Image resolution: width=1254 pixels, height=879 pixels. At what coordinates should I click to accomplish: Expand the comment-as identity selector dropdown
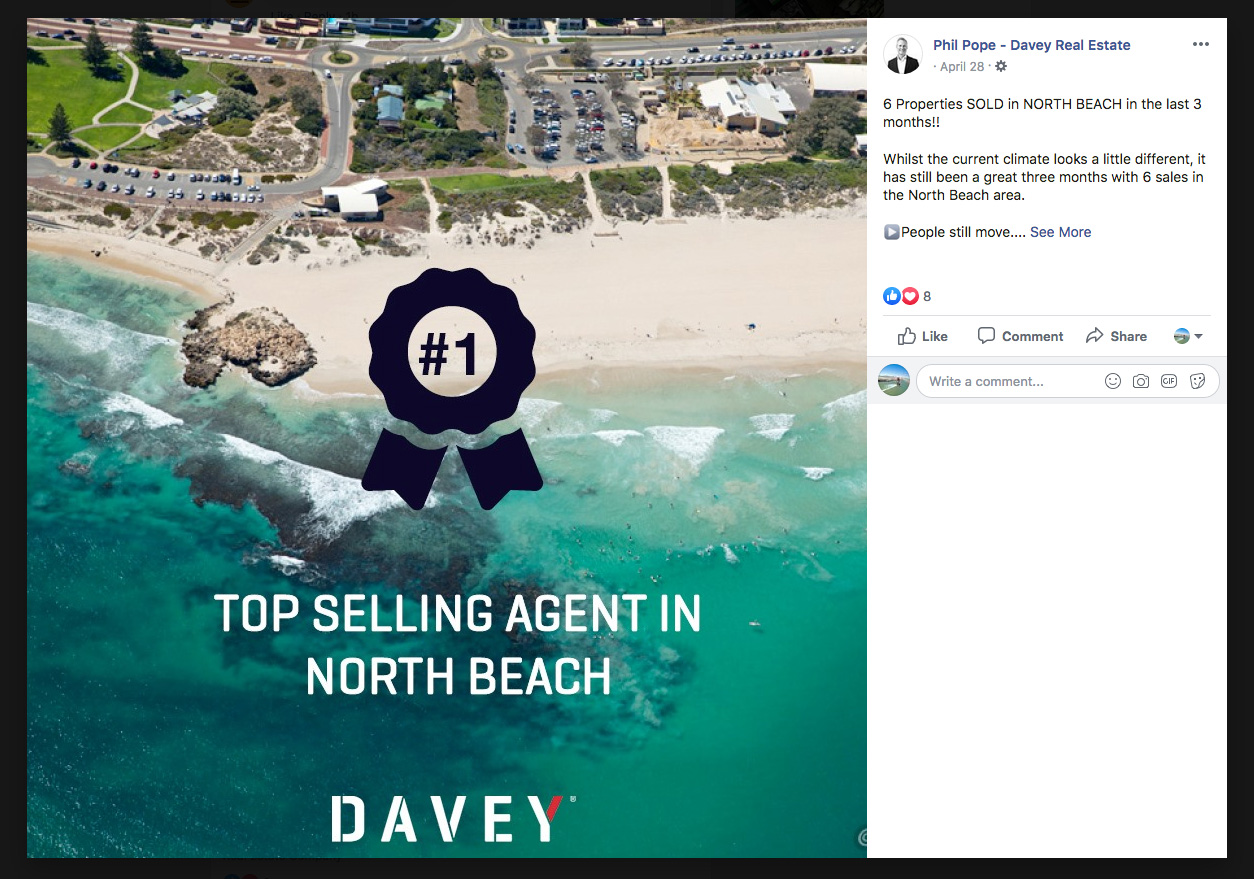(x=1188, y=336)
